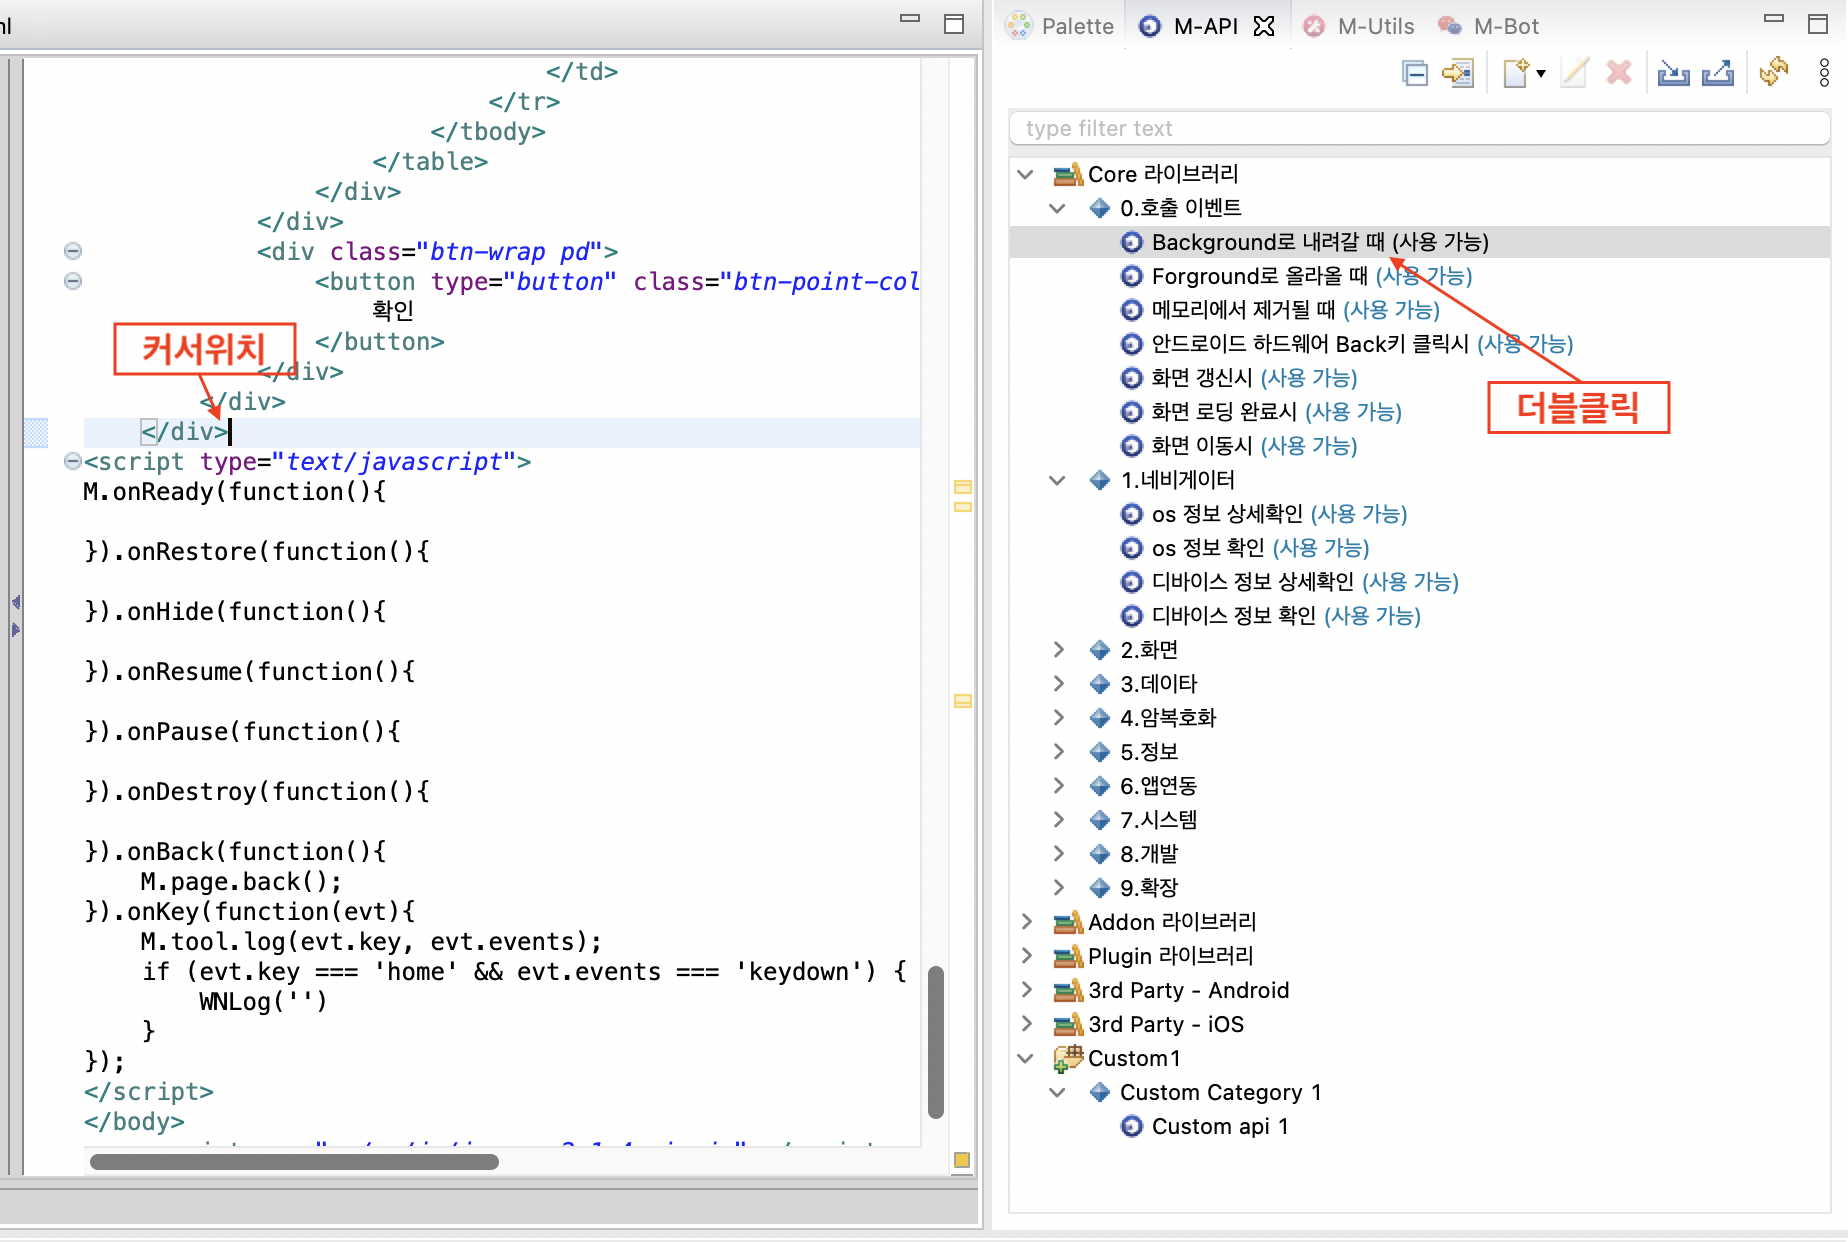Viewport: 1848px width, 1242px height.
Task: Click the Refresh sync icon
Action: pyautogui.click(x=1776, y=72)
